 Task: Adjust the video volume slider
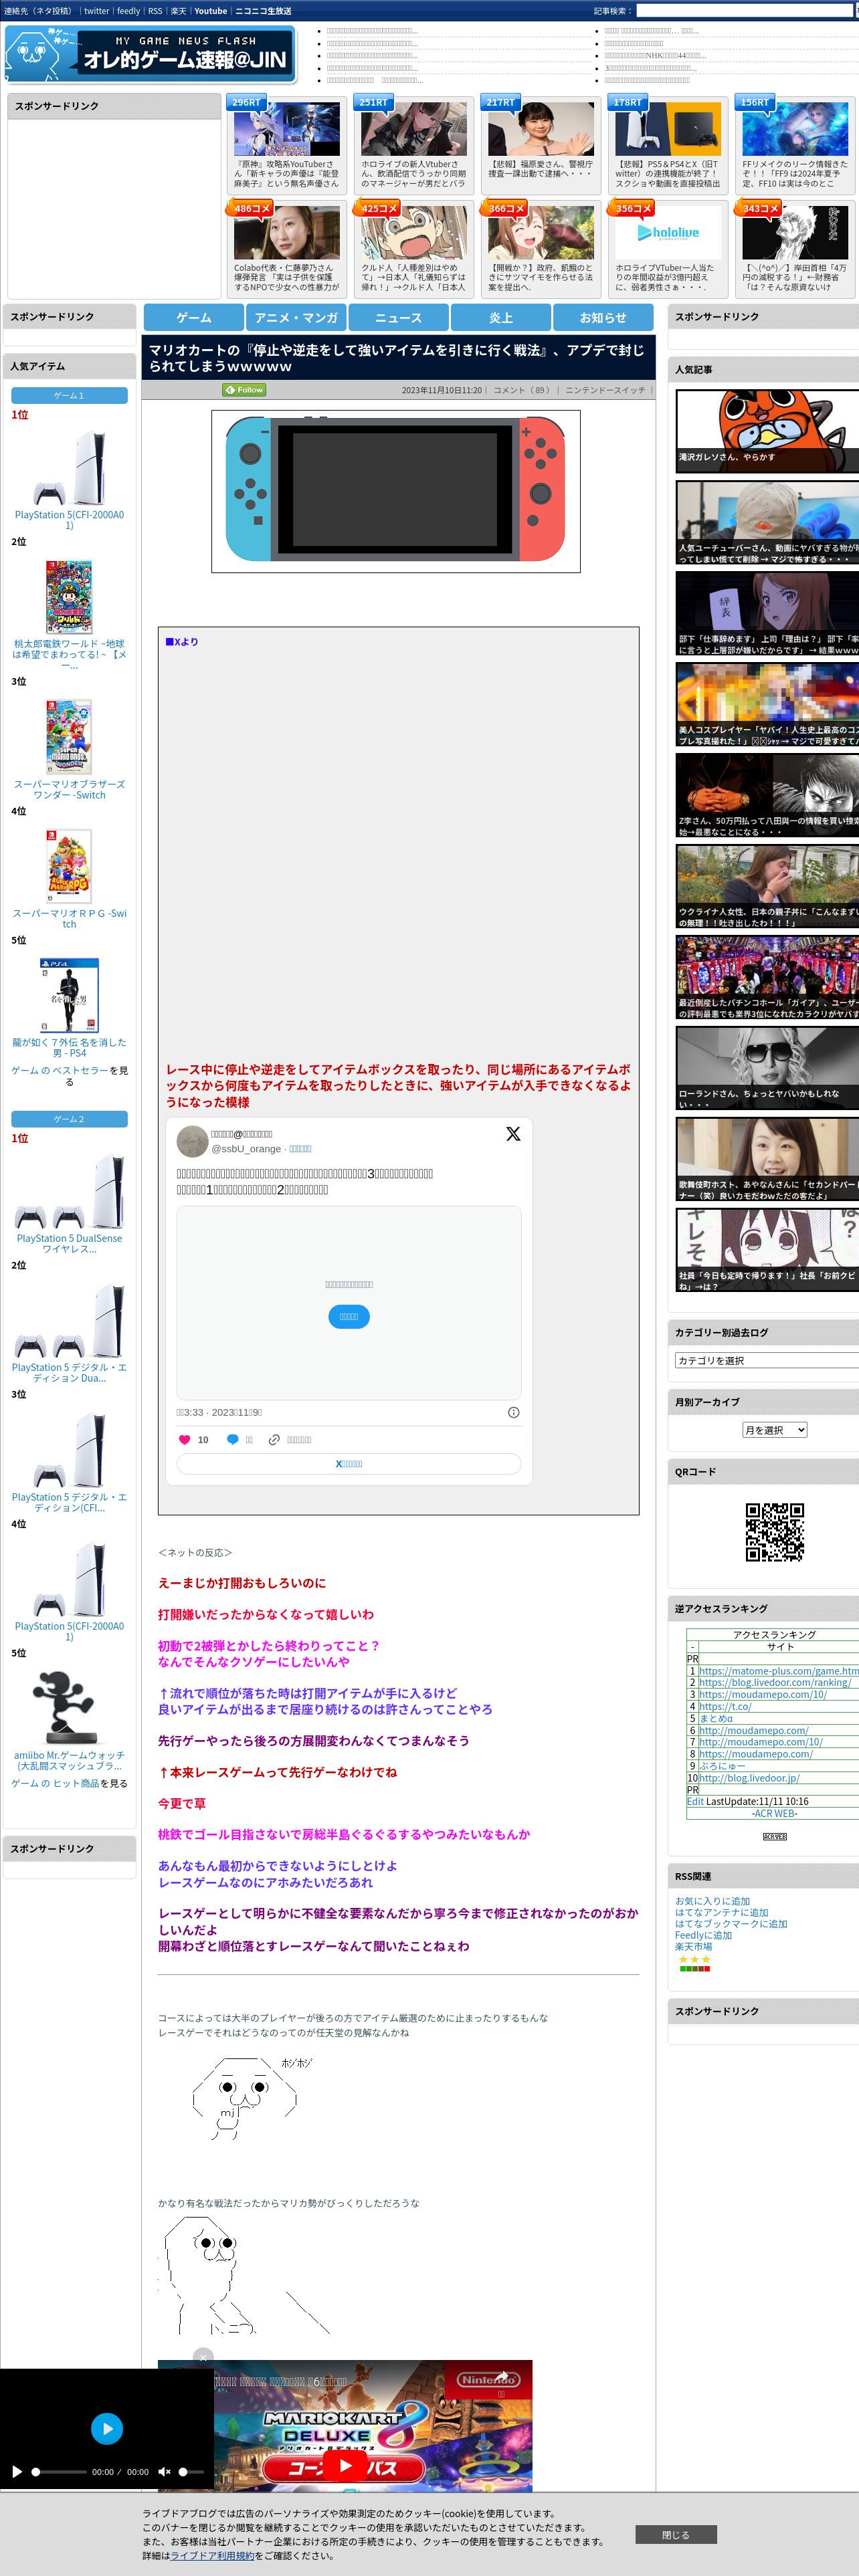[x=192, y=2471]
